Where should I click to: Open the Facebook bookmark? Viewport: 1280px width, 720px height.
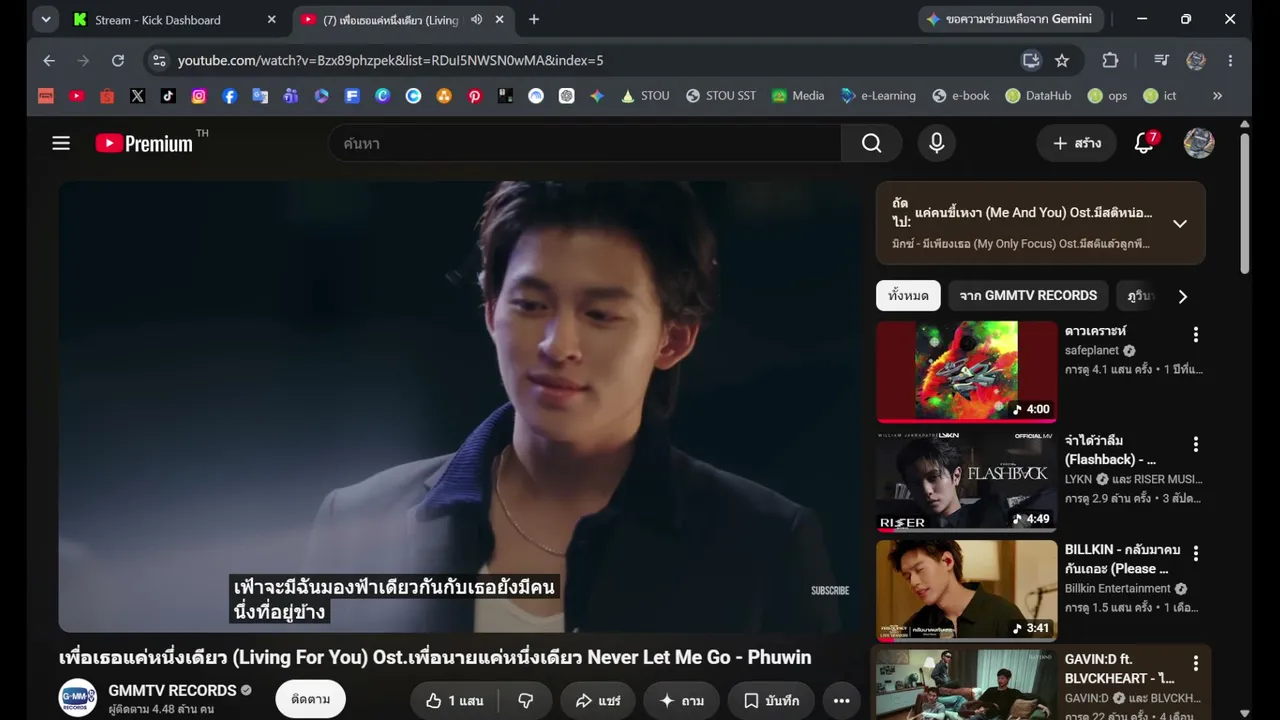point(230,96)
